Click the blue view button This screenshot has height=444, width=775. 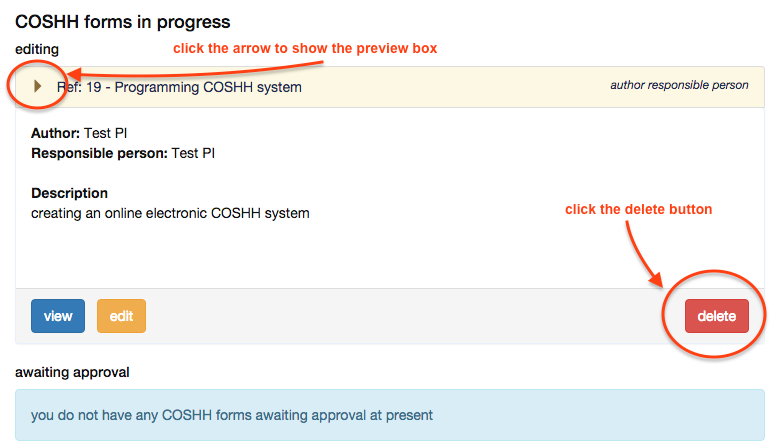pyautogui.click(x=58, y=316)
